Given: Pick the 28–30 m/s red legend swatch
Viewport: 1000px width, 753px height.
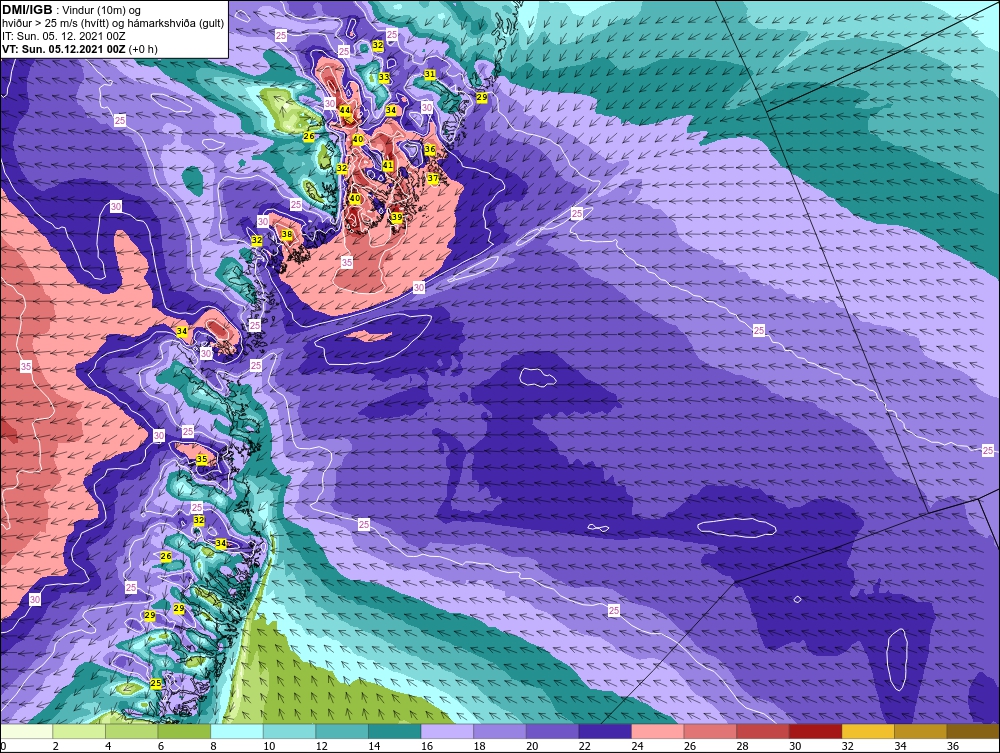Looking at the screenshot, I should click(x=763, y=731).
